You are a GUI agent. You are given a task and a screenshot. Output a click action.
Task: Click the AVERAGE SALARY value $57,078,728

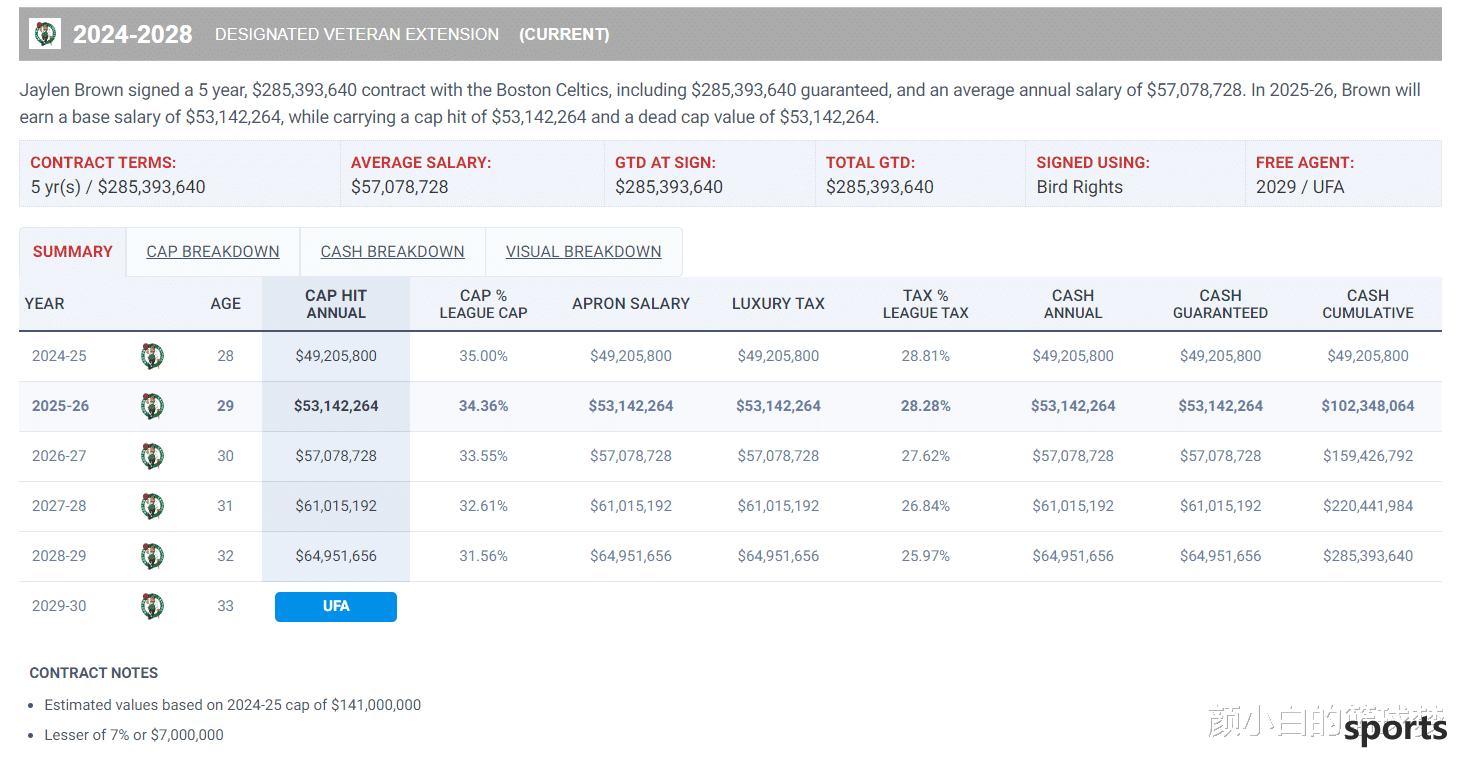pos(400,187)
